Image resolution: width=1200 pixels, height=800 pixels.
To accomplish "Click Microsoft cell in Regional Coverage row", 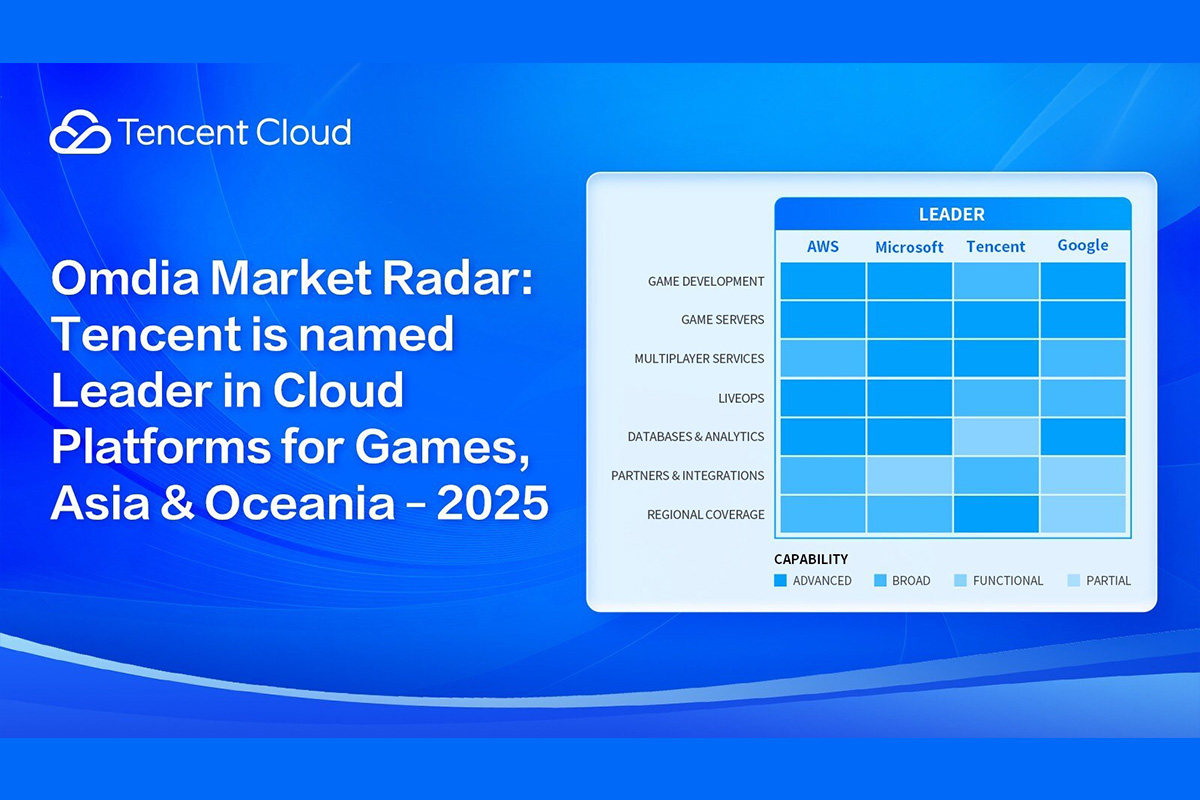I will (910, 515).
